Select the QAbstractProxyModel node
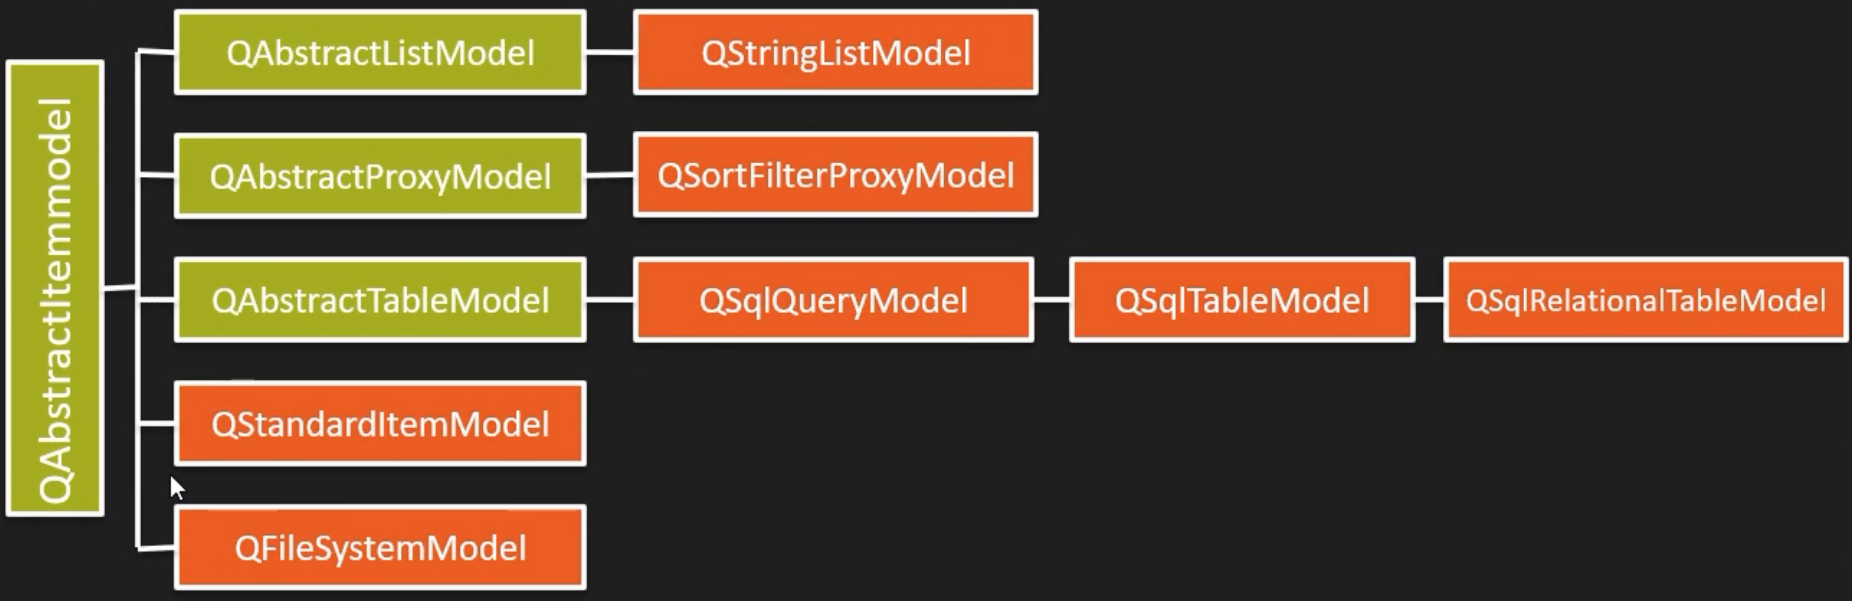1852x601 pixels. click(380, 176)
